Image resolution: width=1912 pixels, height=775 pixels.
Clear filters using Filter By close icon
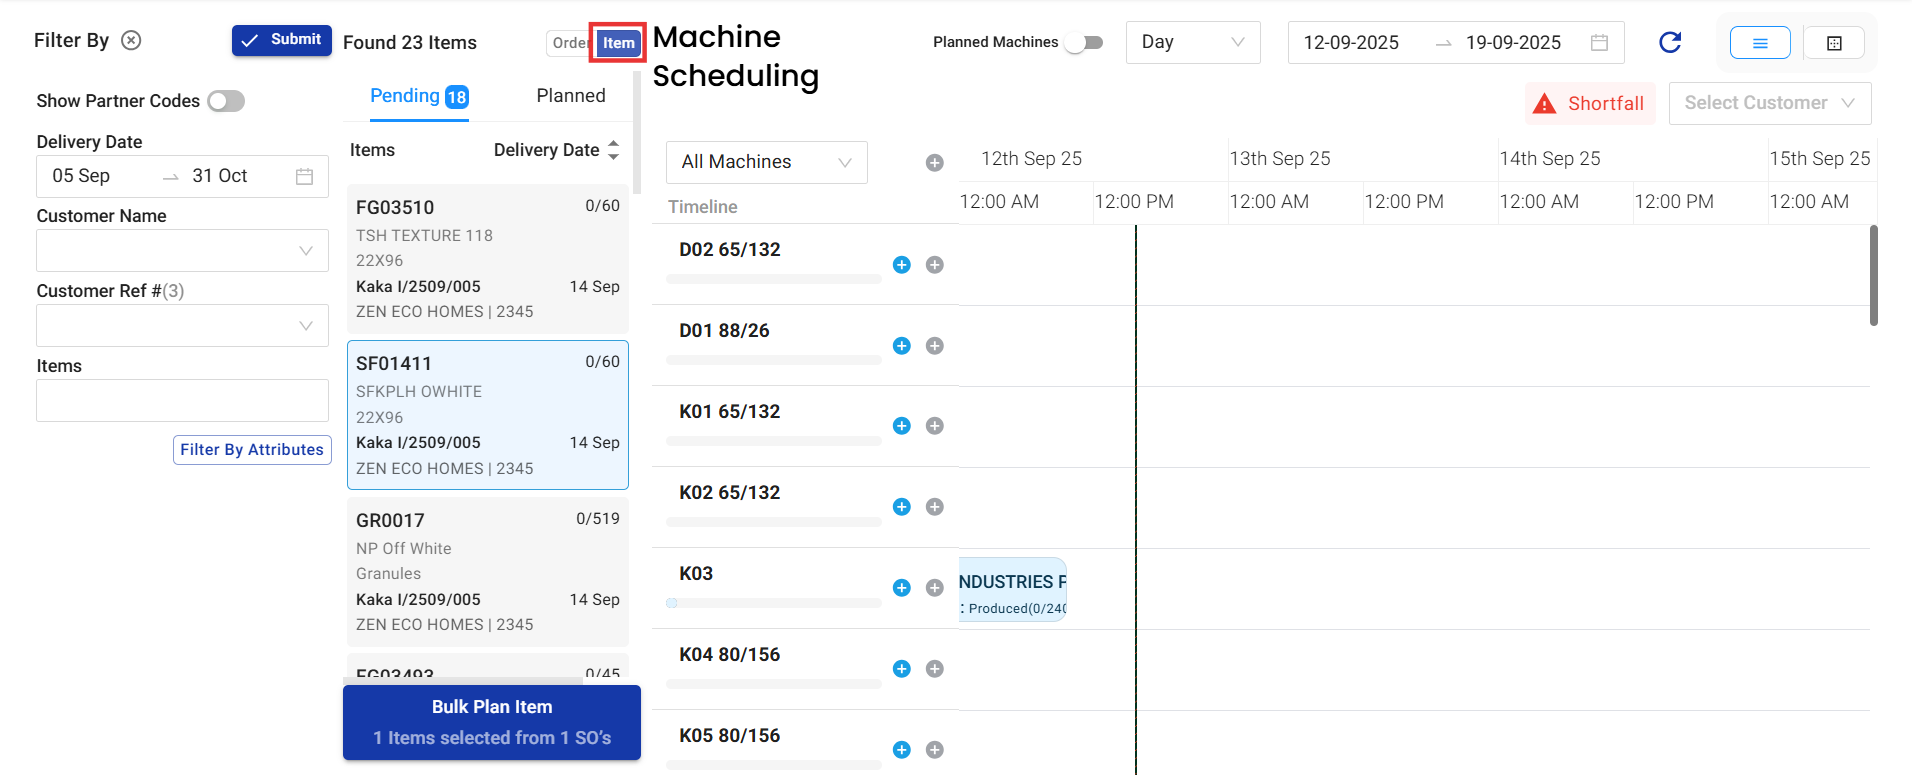coord(131,40)
